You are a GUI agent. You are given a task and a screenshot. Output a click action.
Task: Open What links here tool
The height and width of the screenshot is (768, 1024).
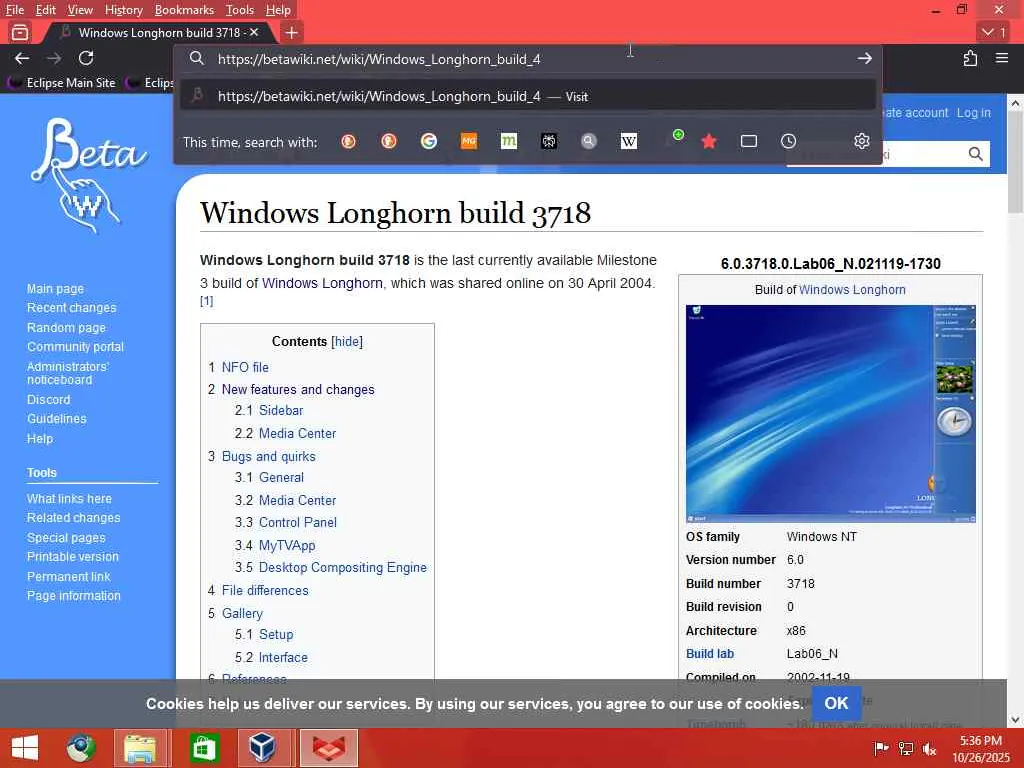coord(69,498)
